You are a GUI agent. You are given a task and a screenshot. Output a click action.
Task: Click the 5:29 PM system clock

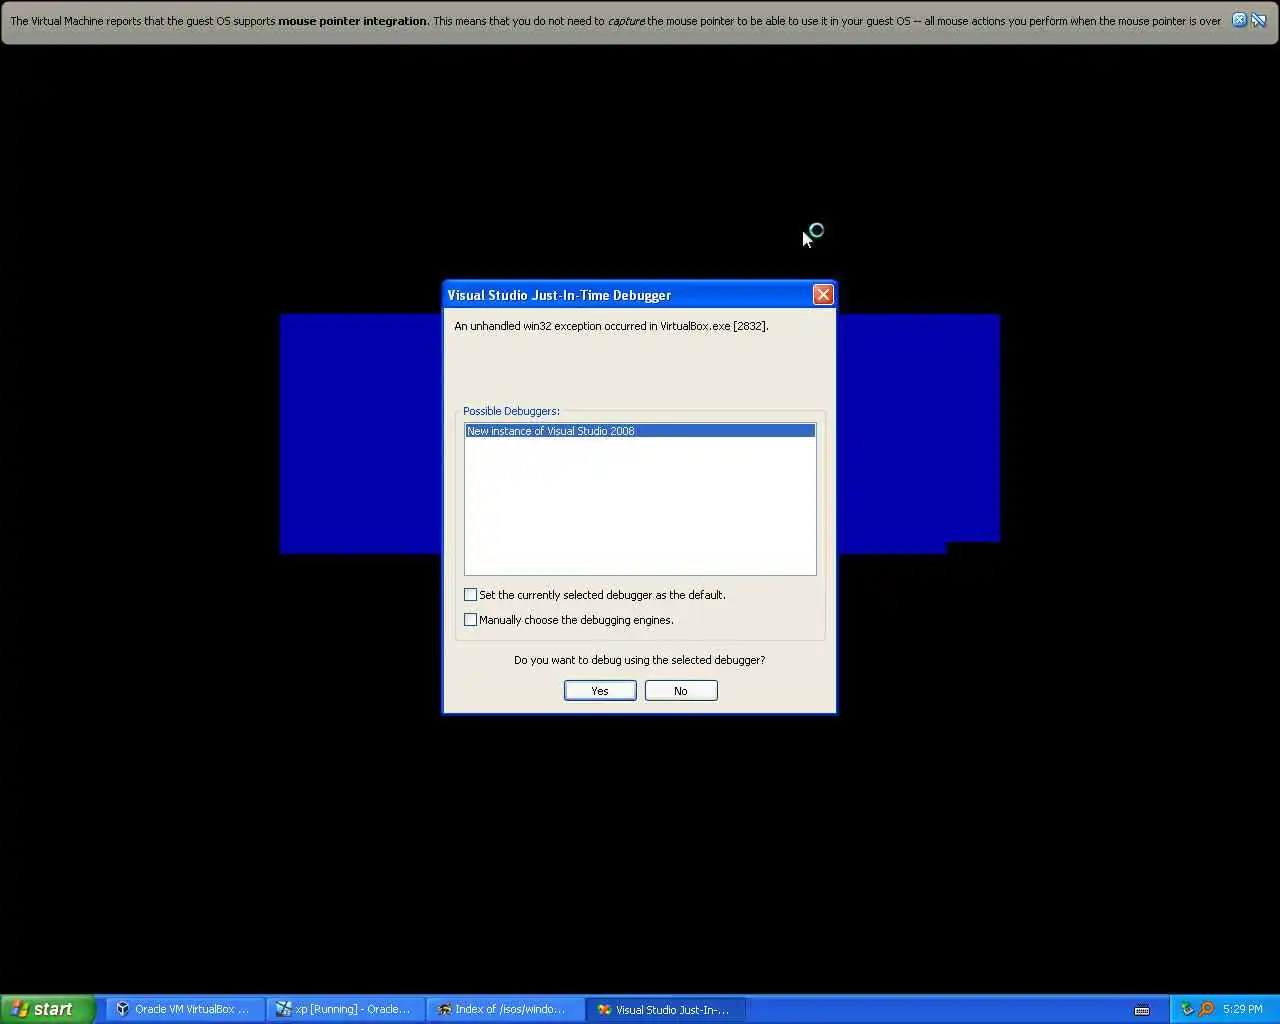point(1243,1009)
